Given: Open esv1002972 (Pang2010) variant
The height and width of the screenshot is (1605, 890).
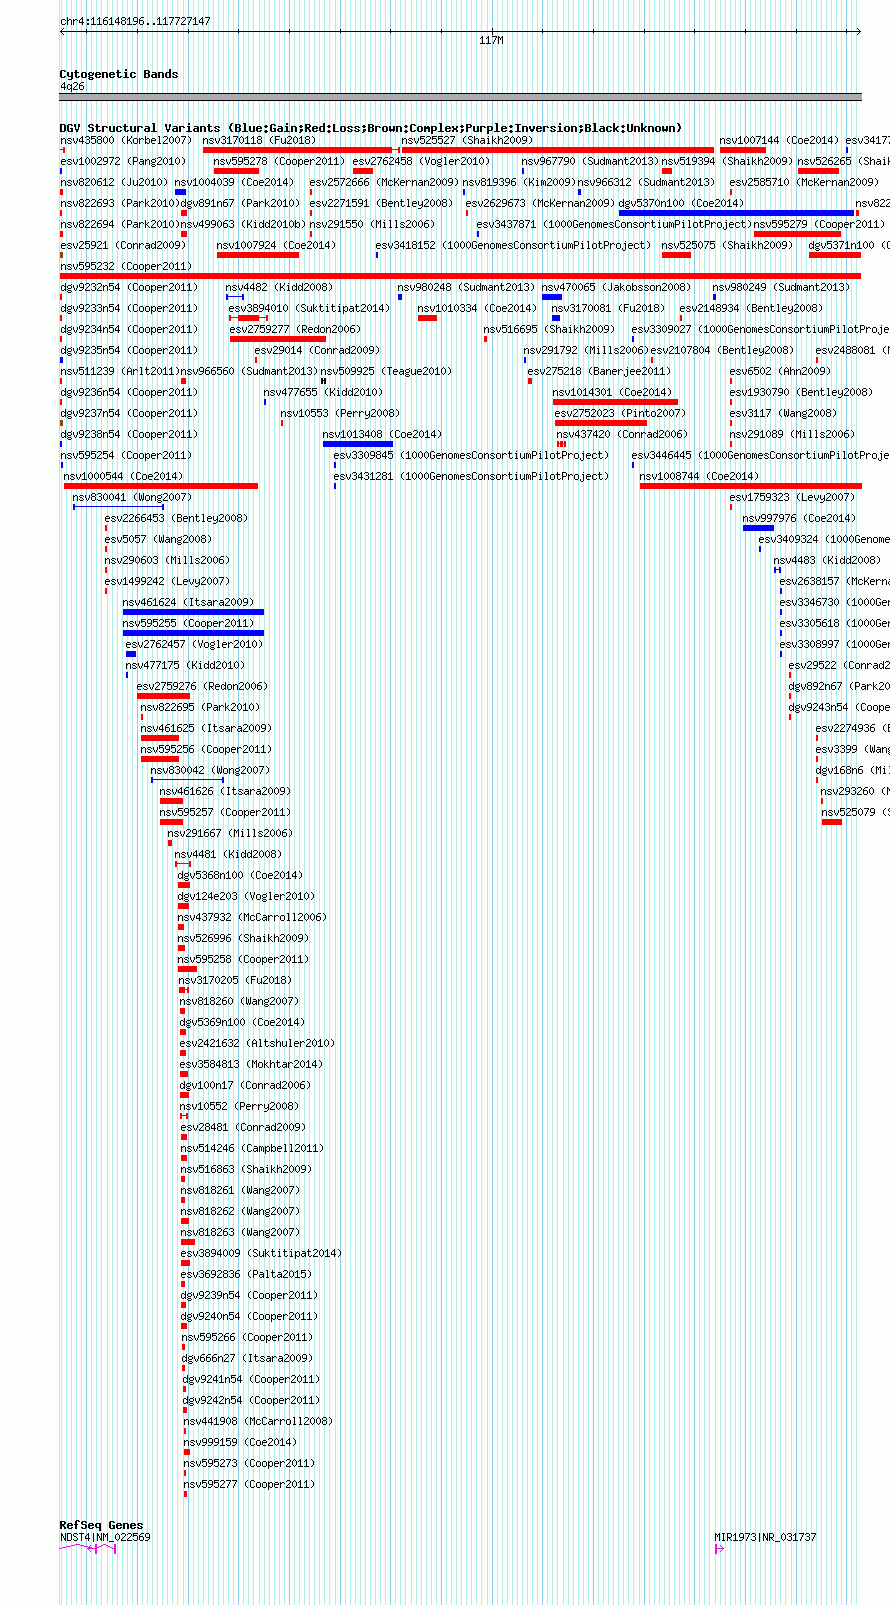Looking at the screenshot, I should (123, 161).
